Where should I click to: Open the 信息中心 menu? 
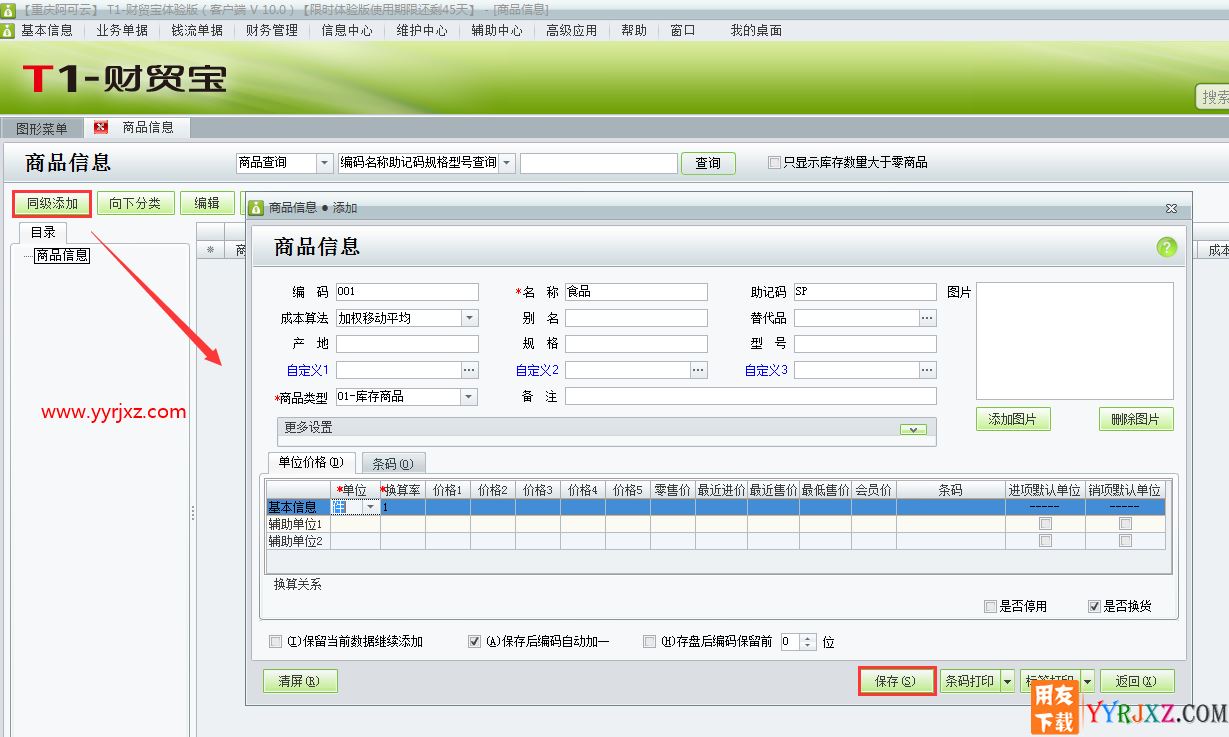pyautogui.click(x=347, y=30)
